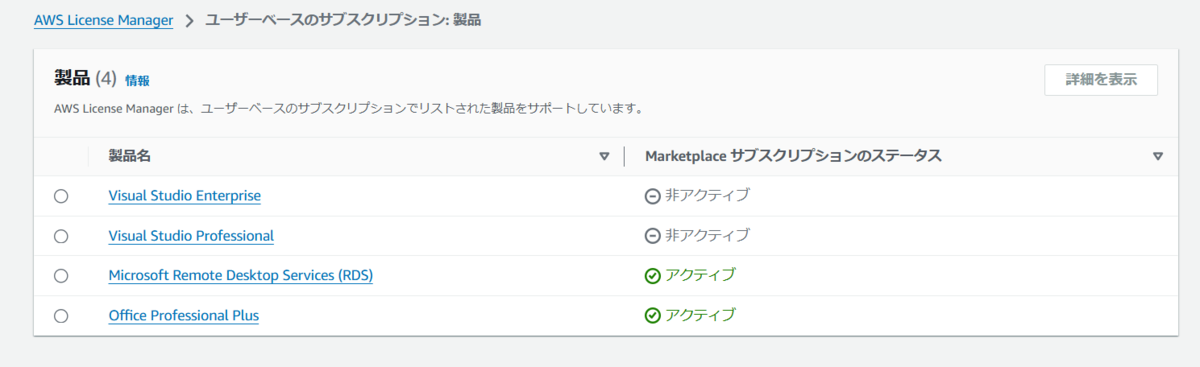This screenshot has height=367, width=1200.
Task: Select the Visual Studio Enterprise radio button
Action: coord(61,196)
